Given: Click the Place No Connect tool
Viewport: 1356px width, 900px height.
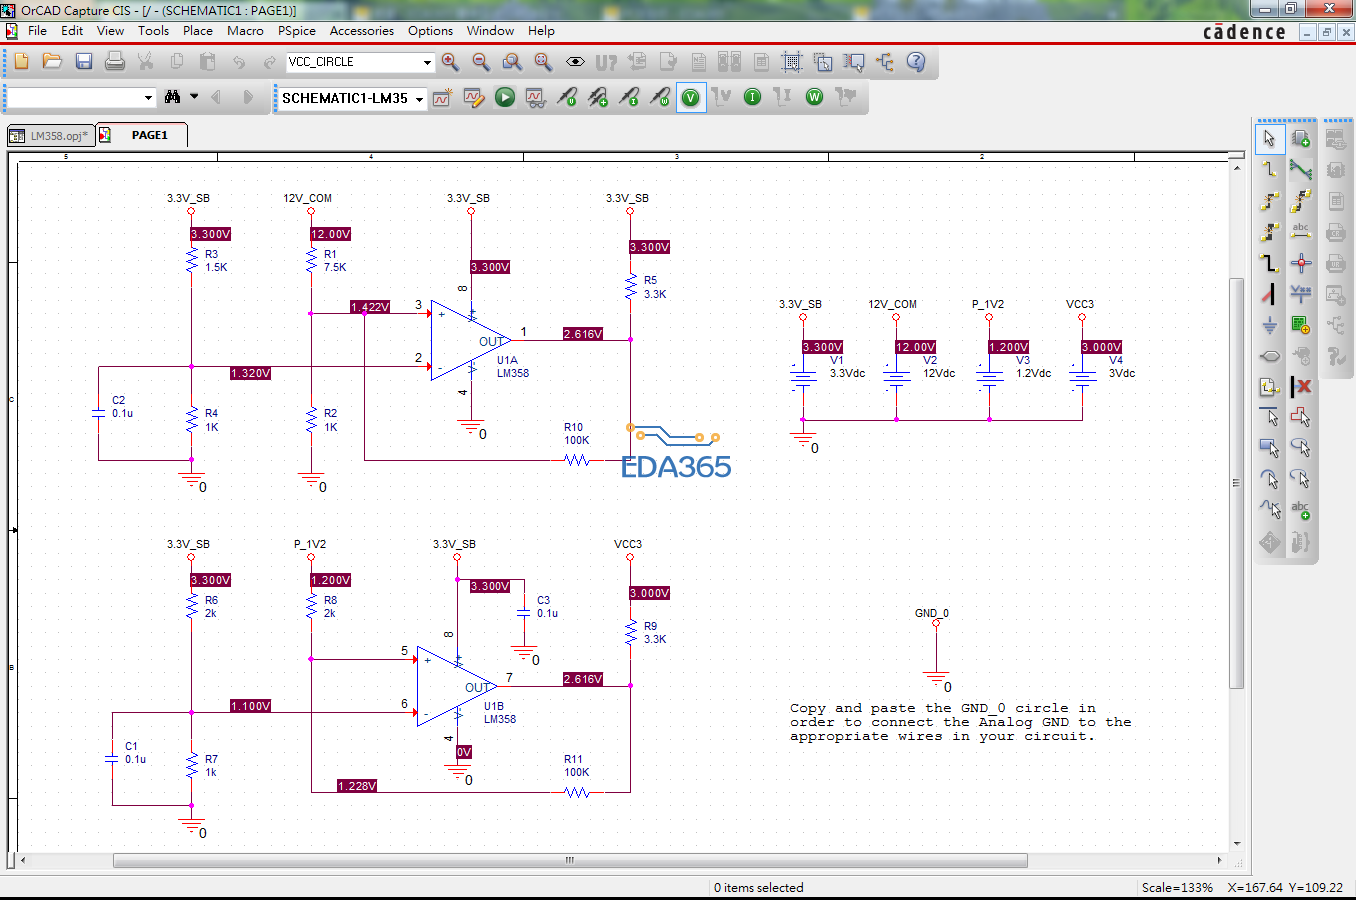Looking at the screenshot, I should [x=1301, y=387].
